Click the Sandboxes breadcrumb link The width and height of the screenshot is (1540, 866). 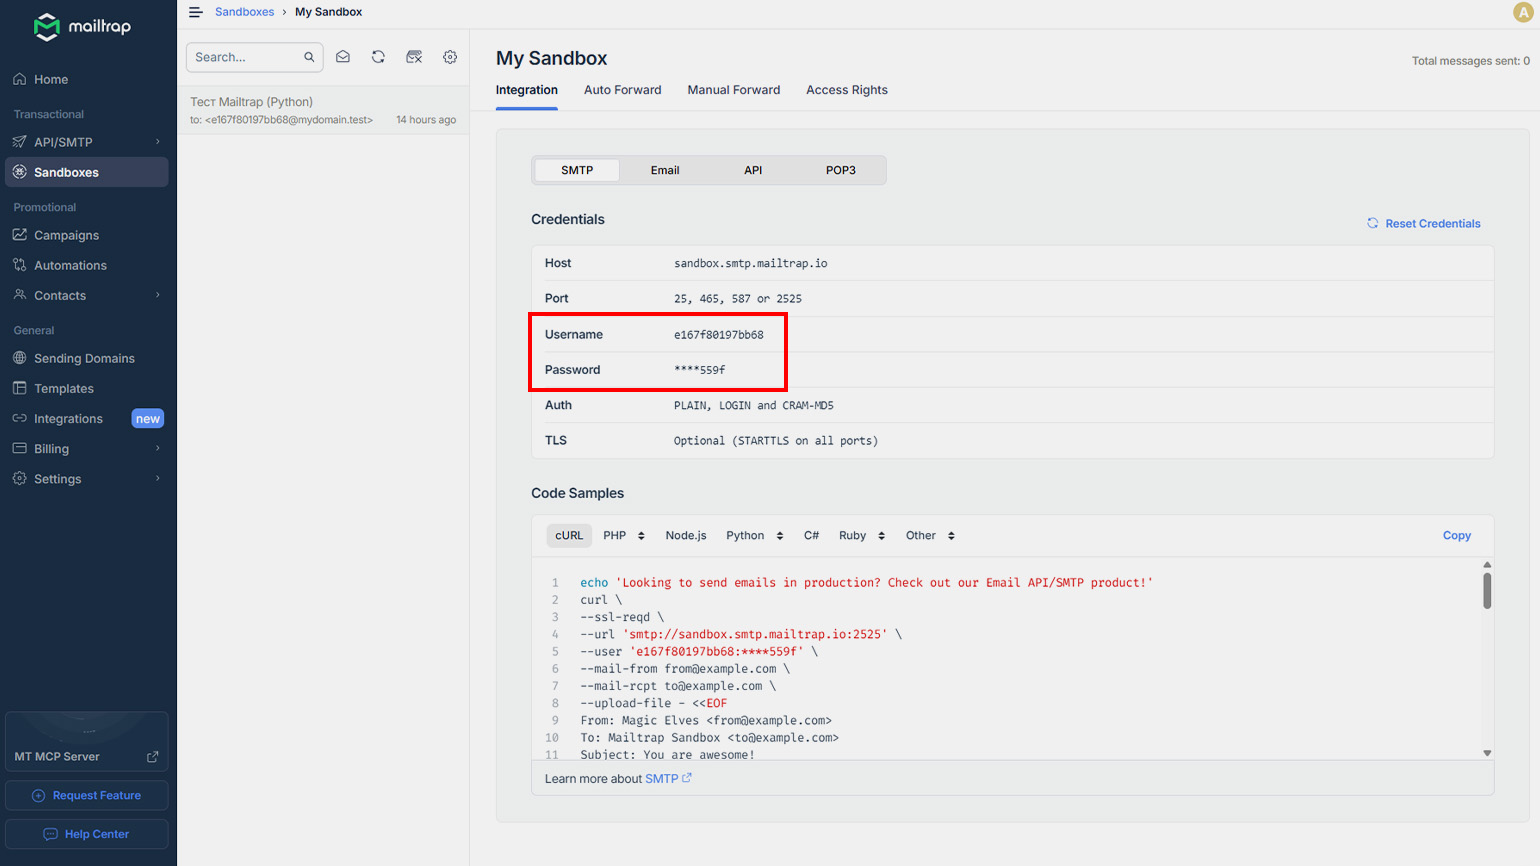[x=244, y=12]
